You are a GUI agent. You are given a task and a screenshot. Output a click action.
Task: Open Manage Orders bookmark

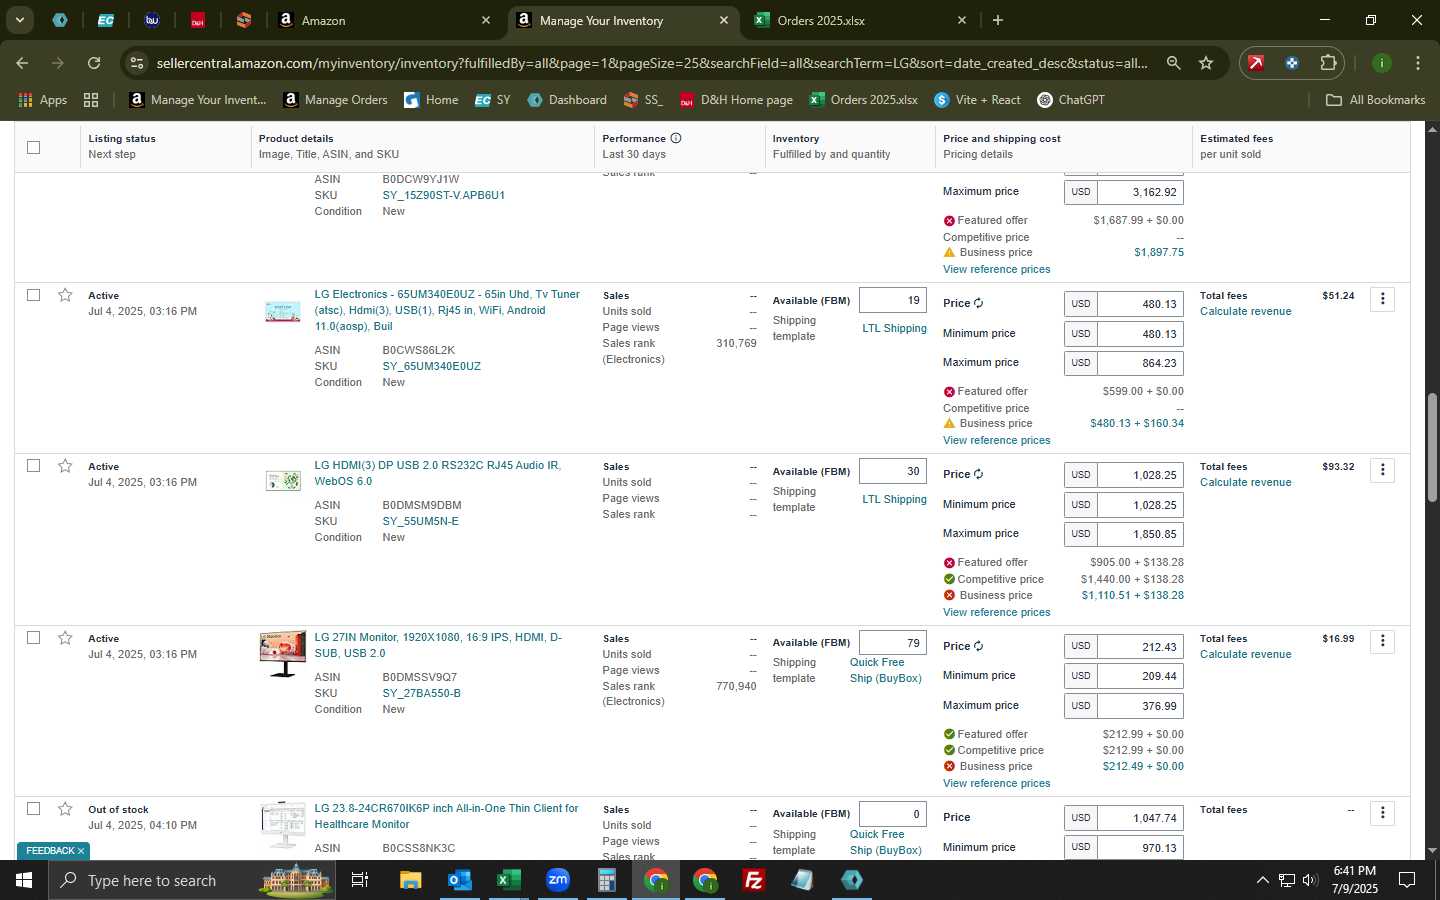[x=336, y=100]
